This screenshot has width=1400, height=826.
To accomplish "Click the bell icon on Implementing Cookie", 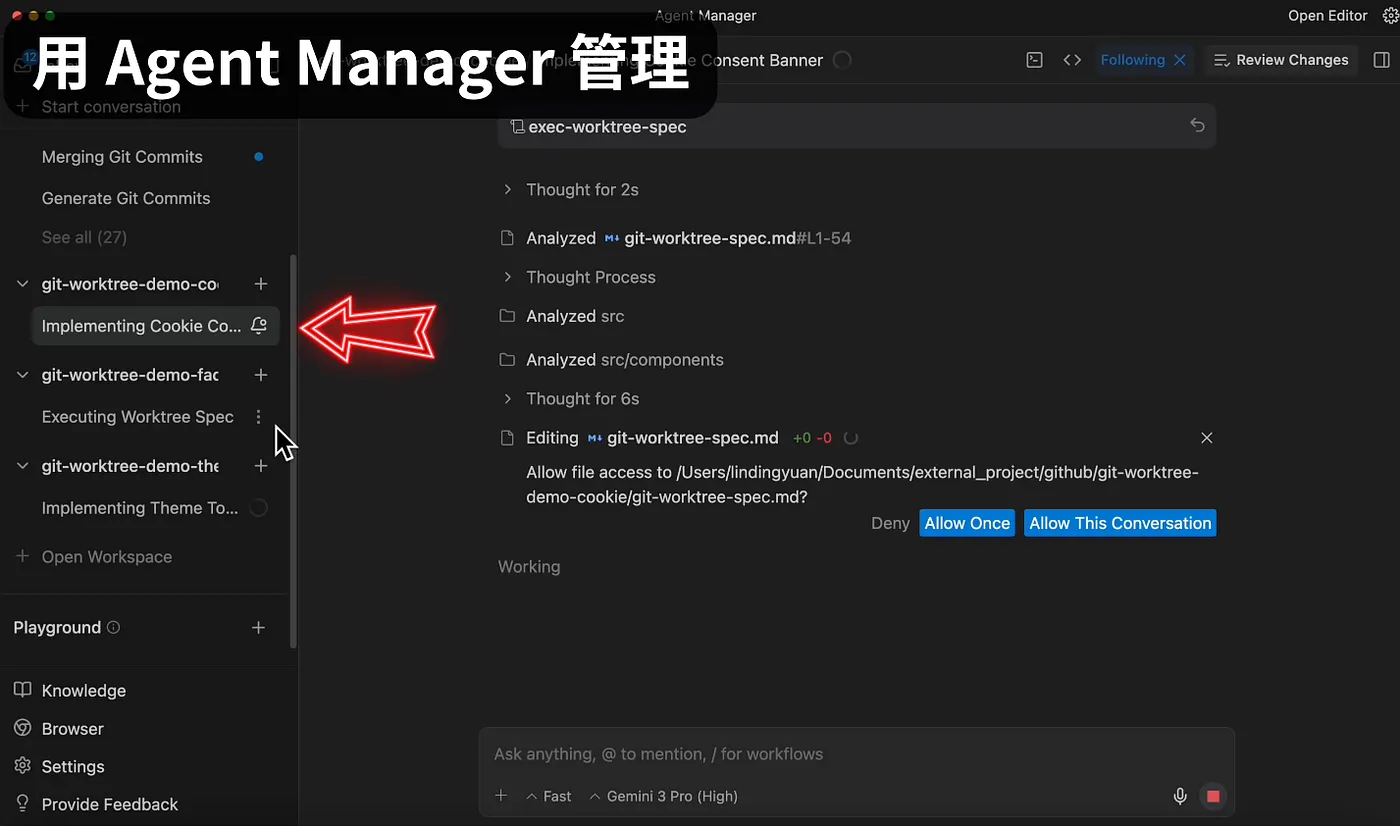I will pyautogui.click(x=259, y=326).
